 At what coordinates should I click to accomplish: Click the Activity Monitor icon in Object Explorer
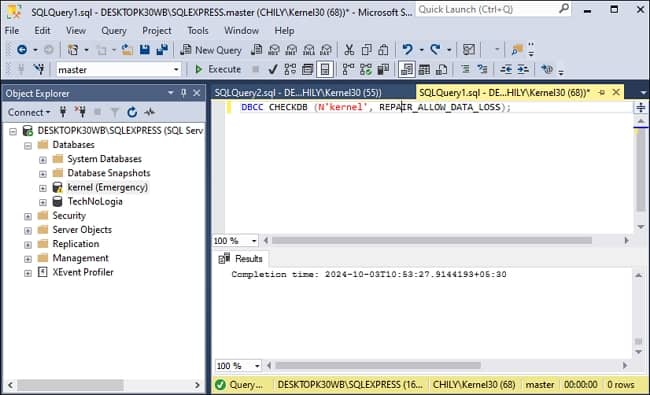coord(150,112)
